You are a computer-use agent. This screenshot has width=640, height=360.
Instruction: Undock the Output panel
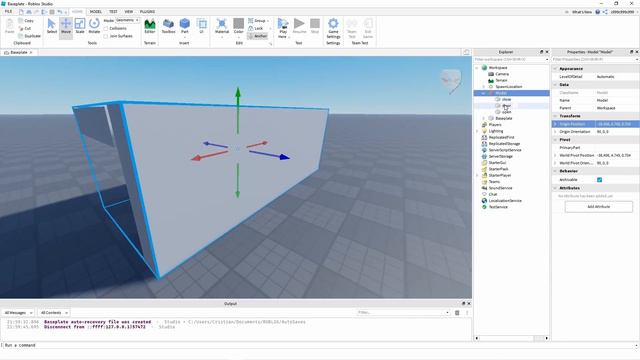coord(463,304)
